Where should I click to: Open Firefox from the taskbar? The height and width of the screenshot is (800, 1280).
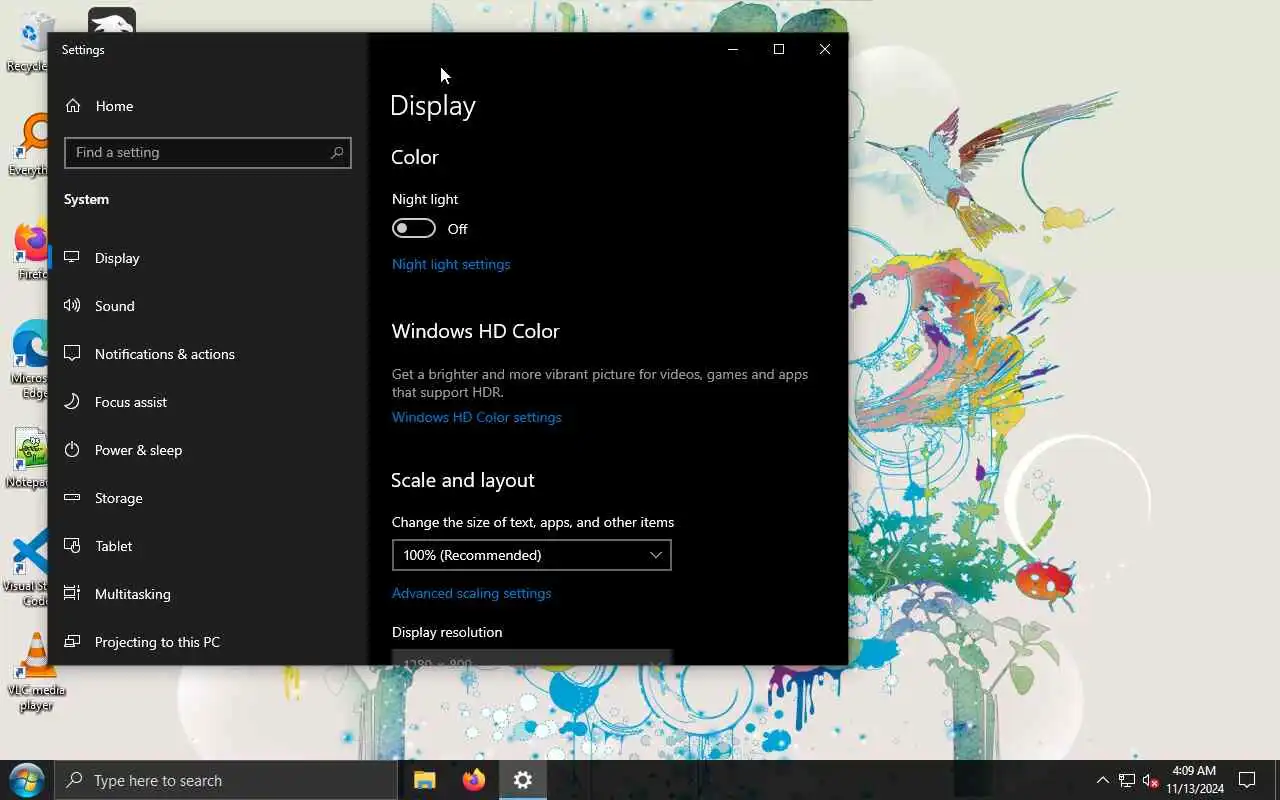[474, 780]
